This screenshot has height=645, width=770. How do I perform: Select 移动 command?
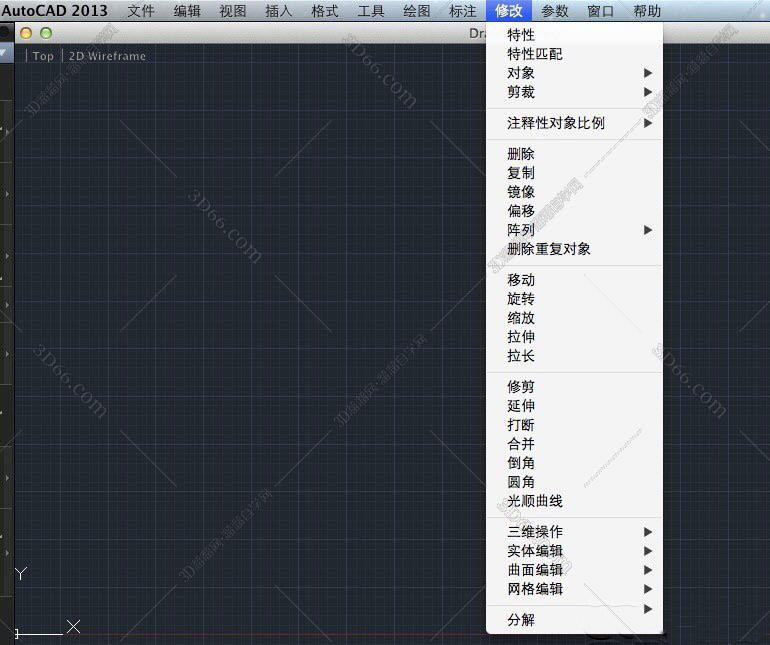coord(574,280)
